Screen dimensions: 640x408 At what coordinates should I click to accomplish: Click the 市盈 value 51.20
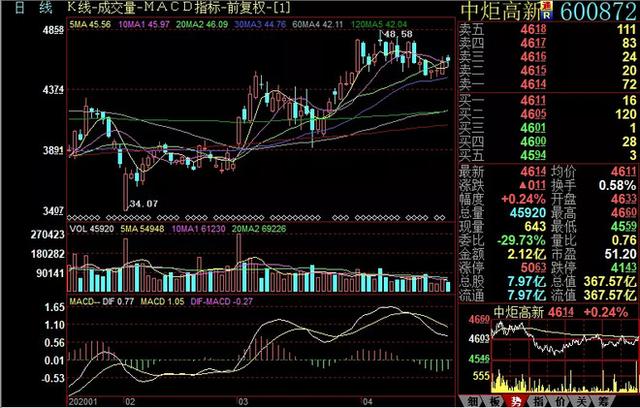[x=620, y=254]
